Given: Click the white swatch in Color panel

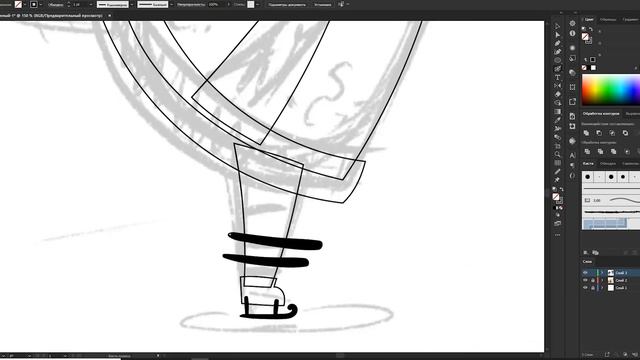Looking at the screenshot, I should [593, 68].
